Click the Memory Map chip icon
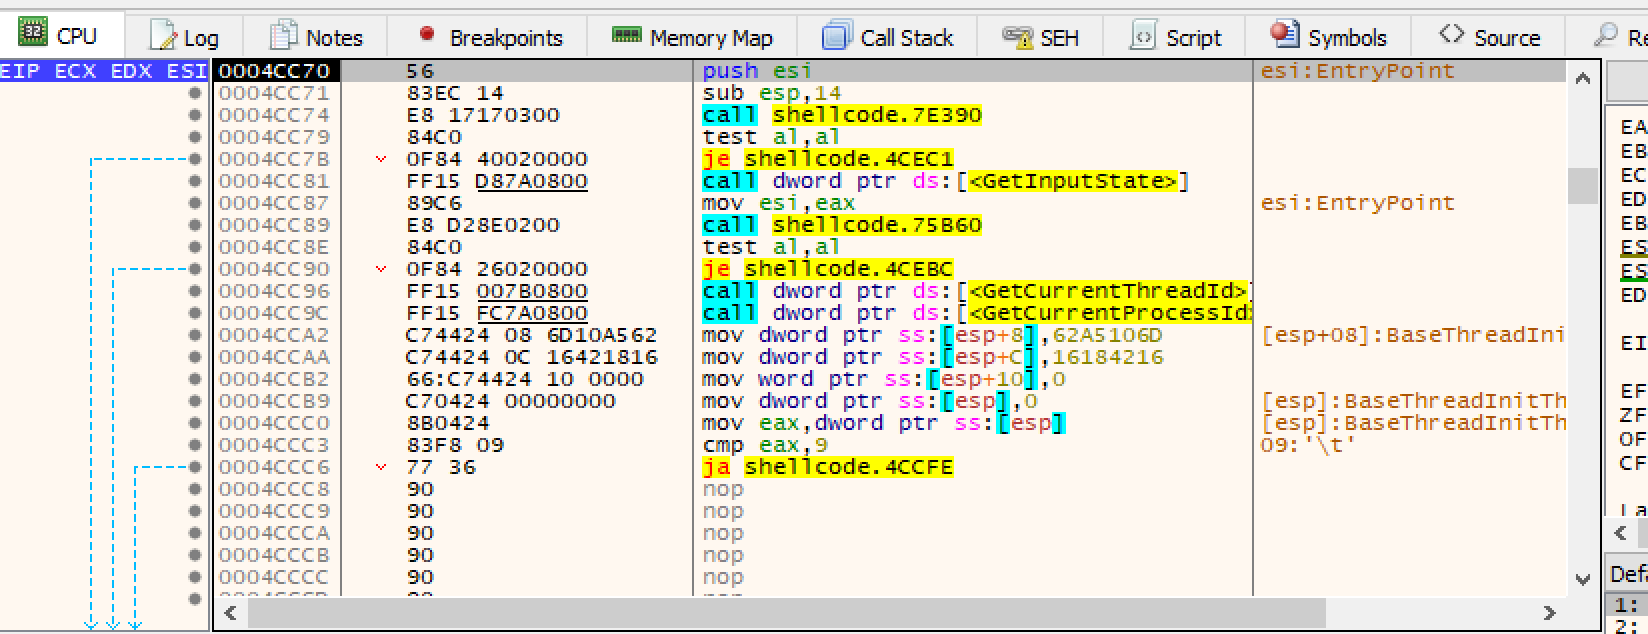Image resolution: width=1648 pixels, height=634 pixels. 627,36
